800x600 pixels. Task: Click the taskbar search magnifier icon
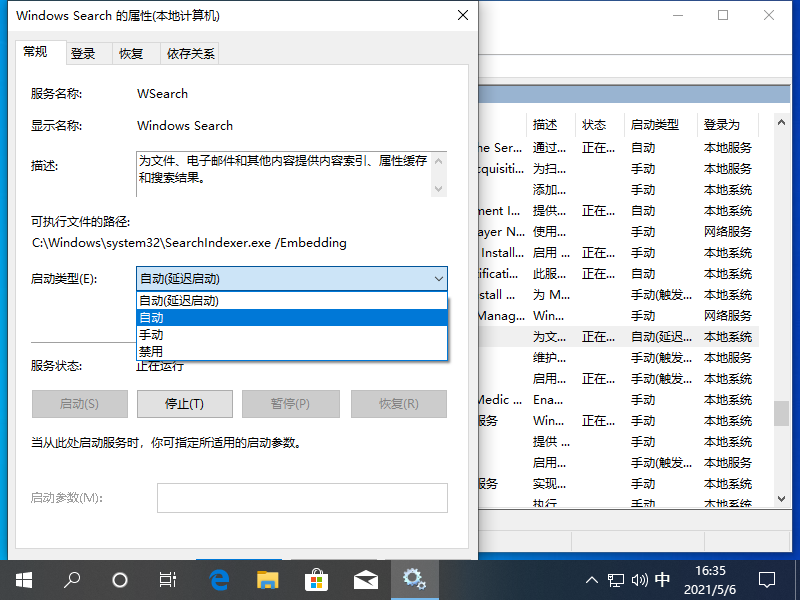point(72,579)
